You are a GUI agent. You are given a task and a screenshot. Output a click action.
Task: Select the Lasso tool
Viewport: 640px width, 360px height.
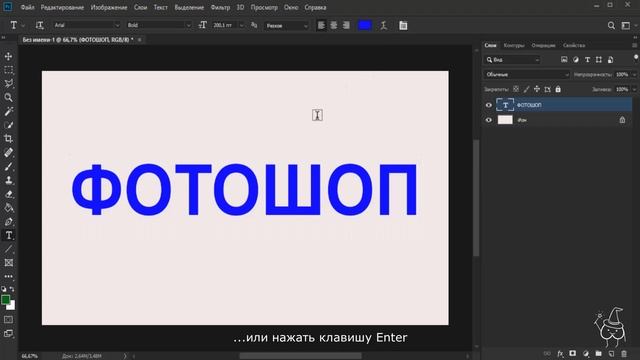click(8, 84)
